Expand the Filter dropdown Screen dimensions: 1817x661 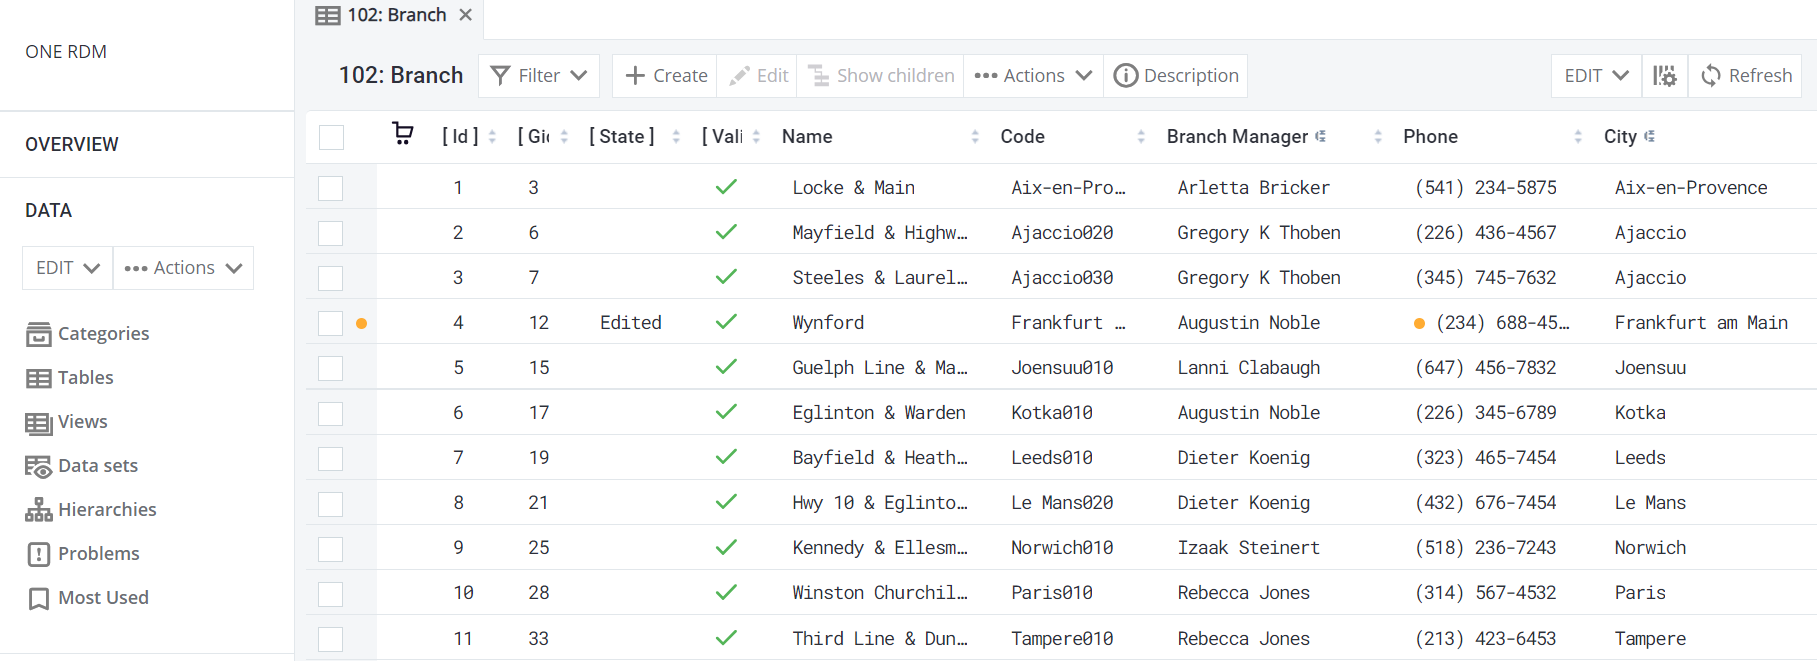click(539, 76)
